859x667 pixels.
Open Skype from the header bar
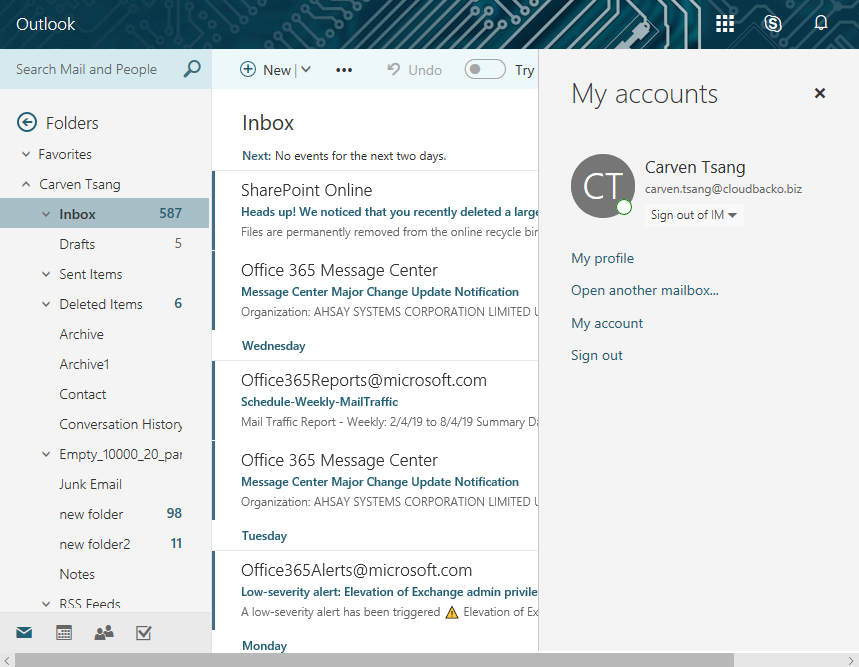click(x=772, y=24)
